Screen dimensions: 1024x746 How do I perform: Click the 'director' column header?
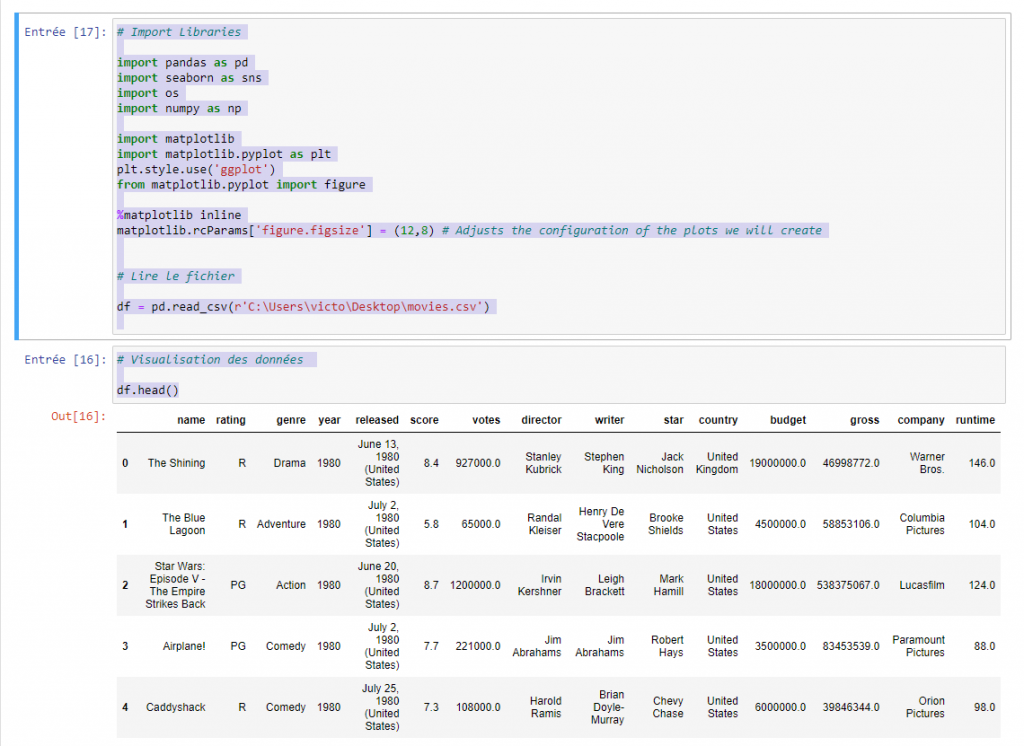(541, 420)
